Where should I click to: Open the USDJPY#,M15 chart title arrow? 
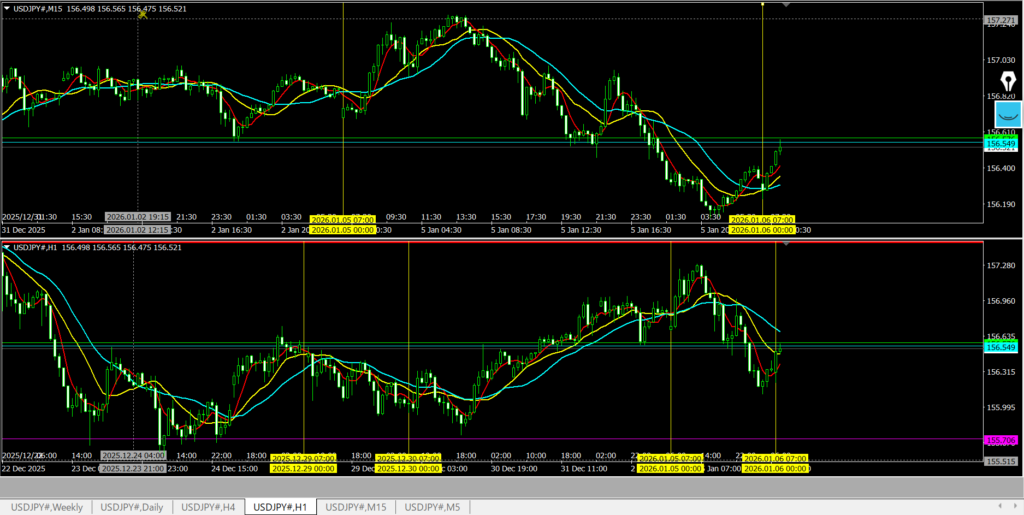coord(7,9)
